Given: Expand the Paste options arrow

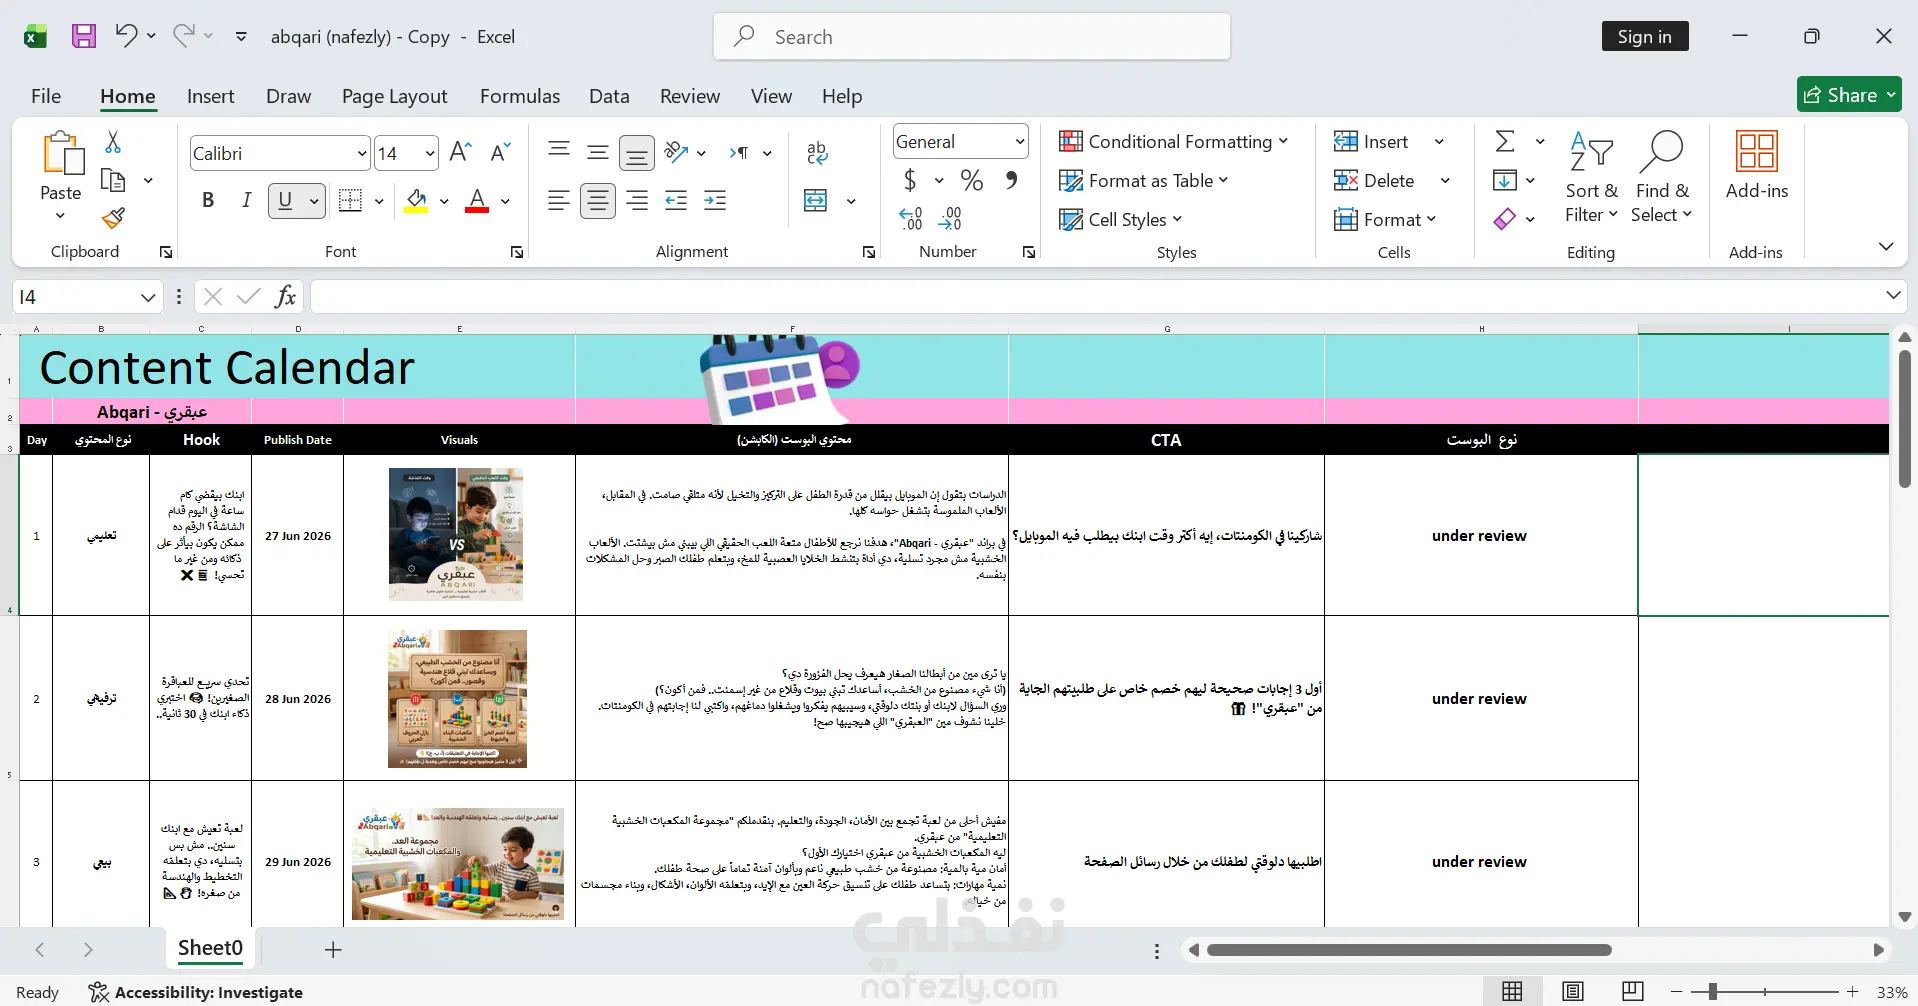Looking at the screenshot, I should tap(60, 216).
